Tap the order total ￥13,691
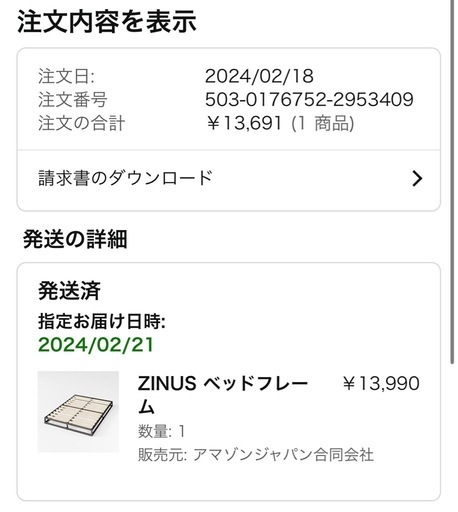 tap(244, 123)
